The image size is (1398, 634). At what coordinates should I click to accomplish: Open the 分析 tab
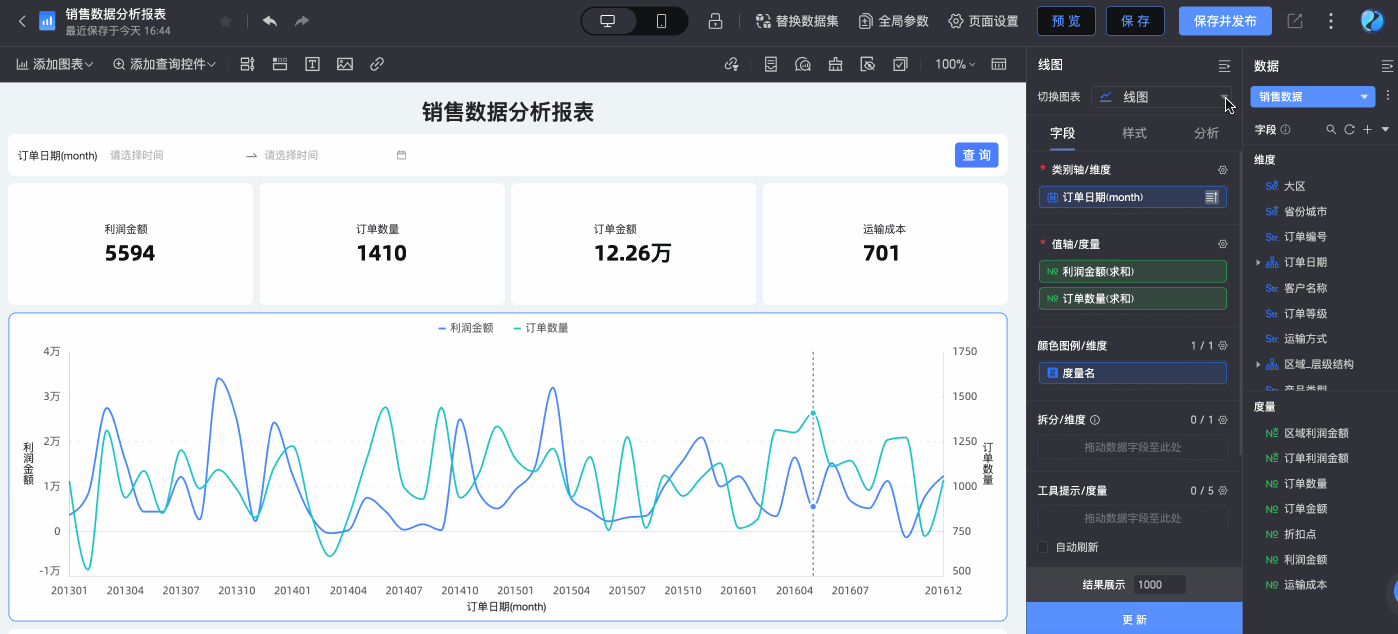coord(1206,133)
